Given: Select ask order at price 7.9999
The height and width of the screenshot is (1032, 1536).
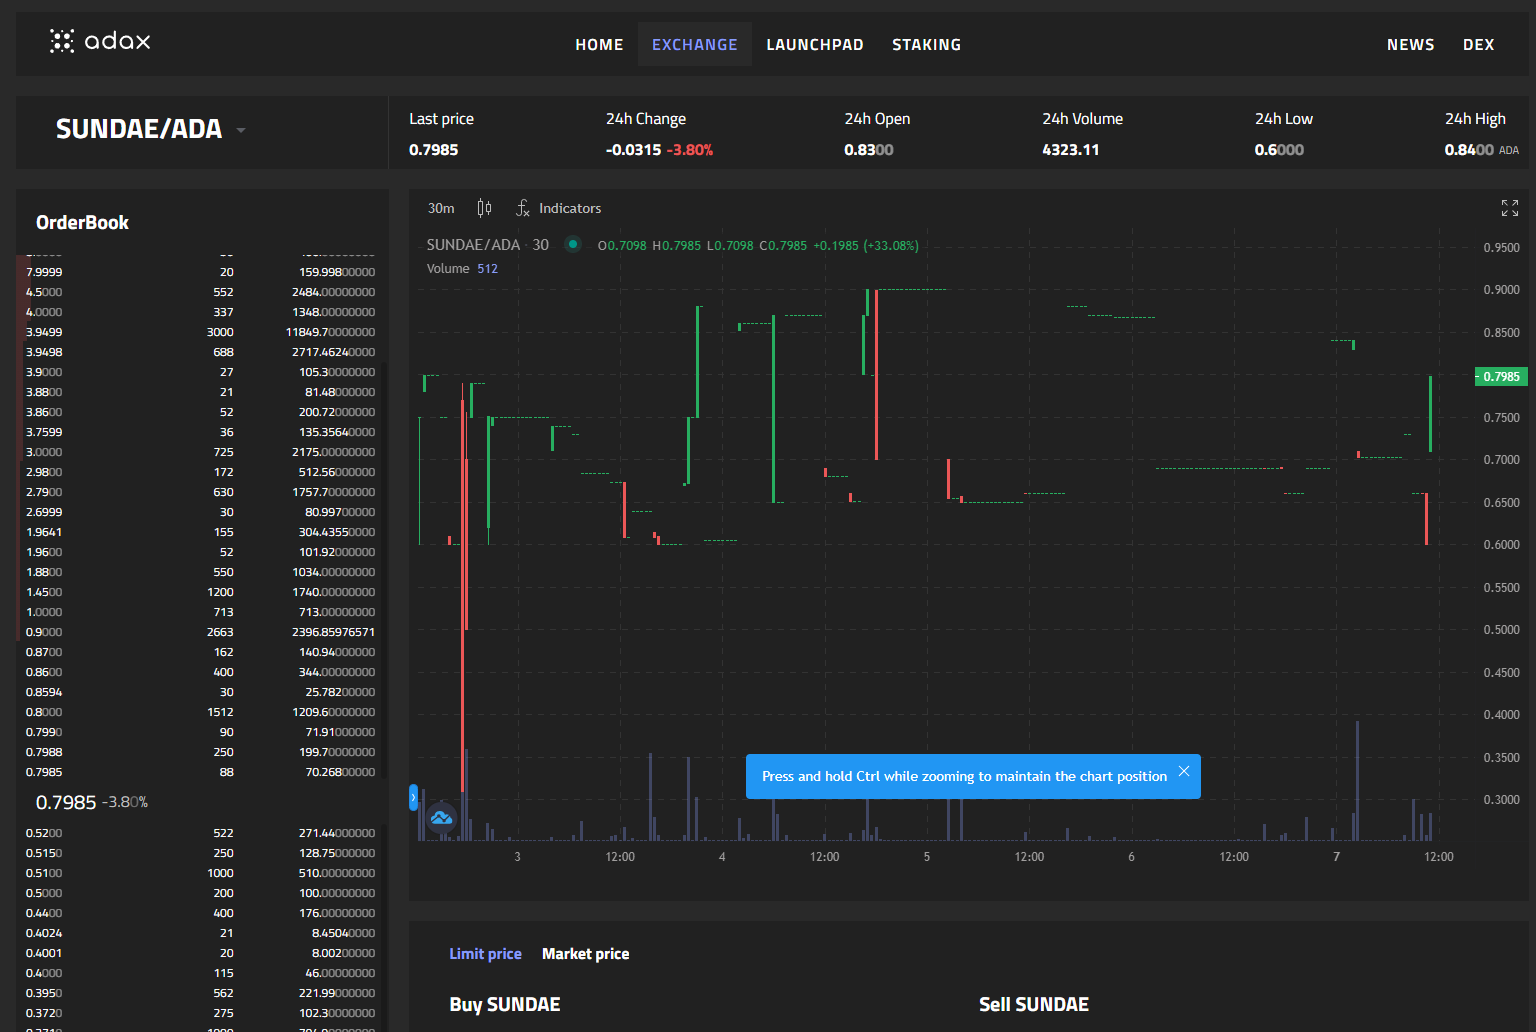Looking at the screenshot, I should 201,272.
